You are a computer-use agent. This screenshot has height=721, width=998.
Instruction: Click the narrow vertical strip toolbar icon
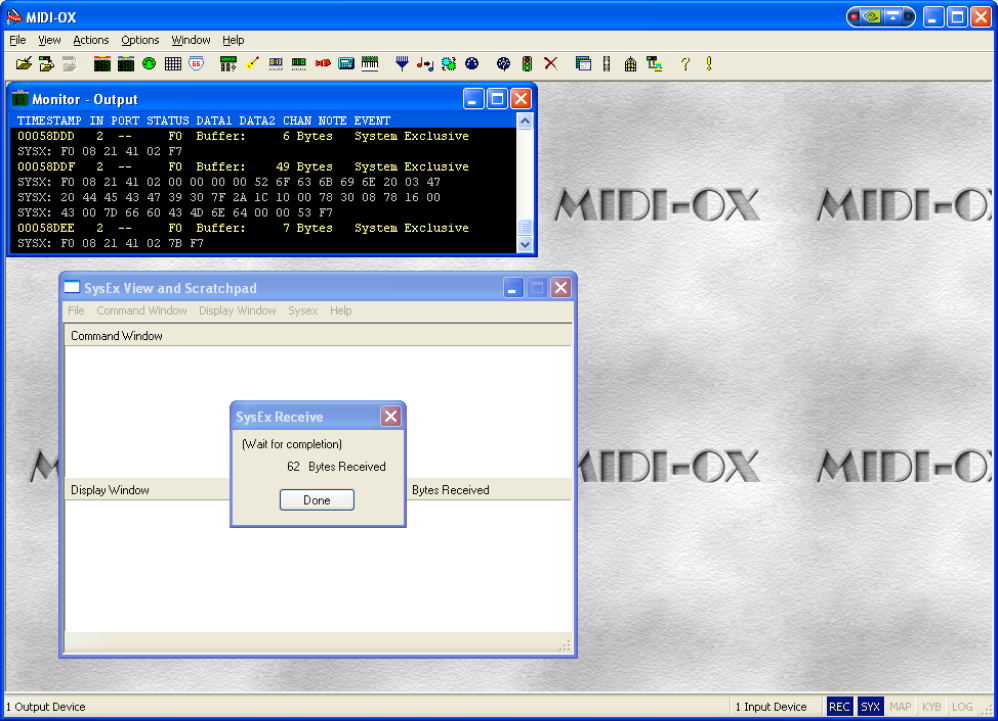pos(607,64)
